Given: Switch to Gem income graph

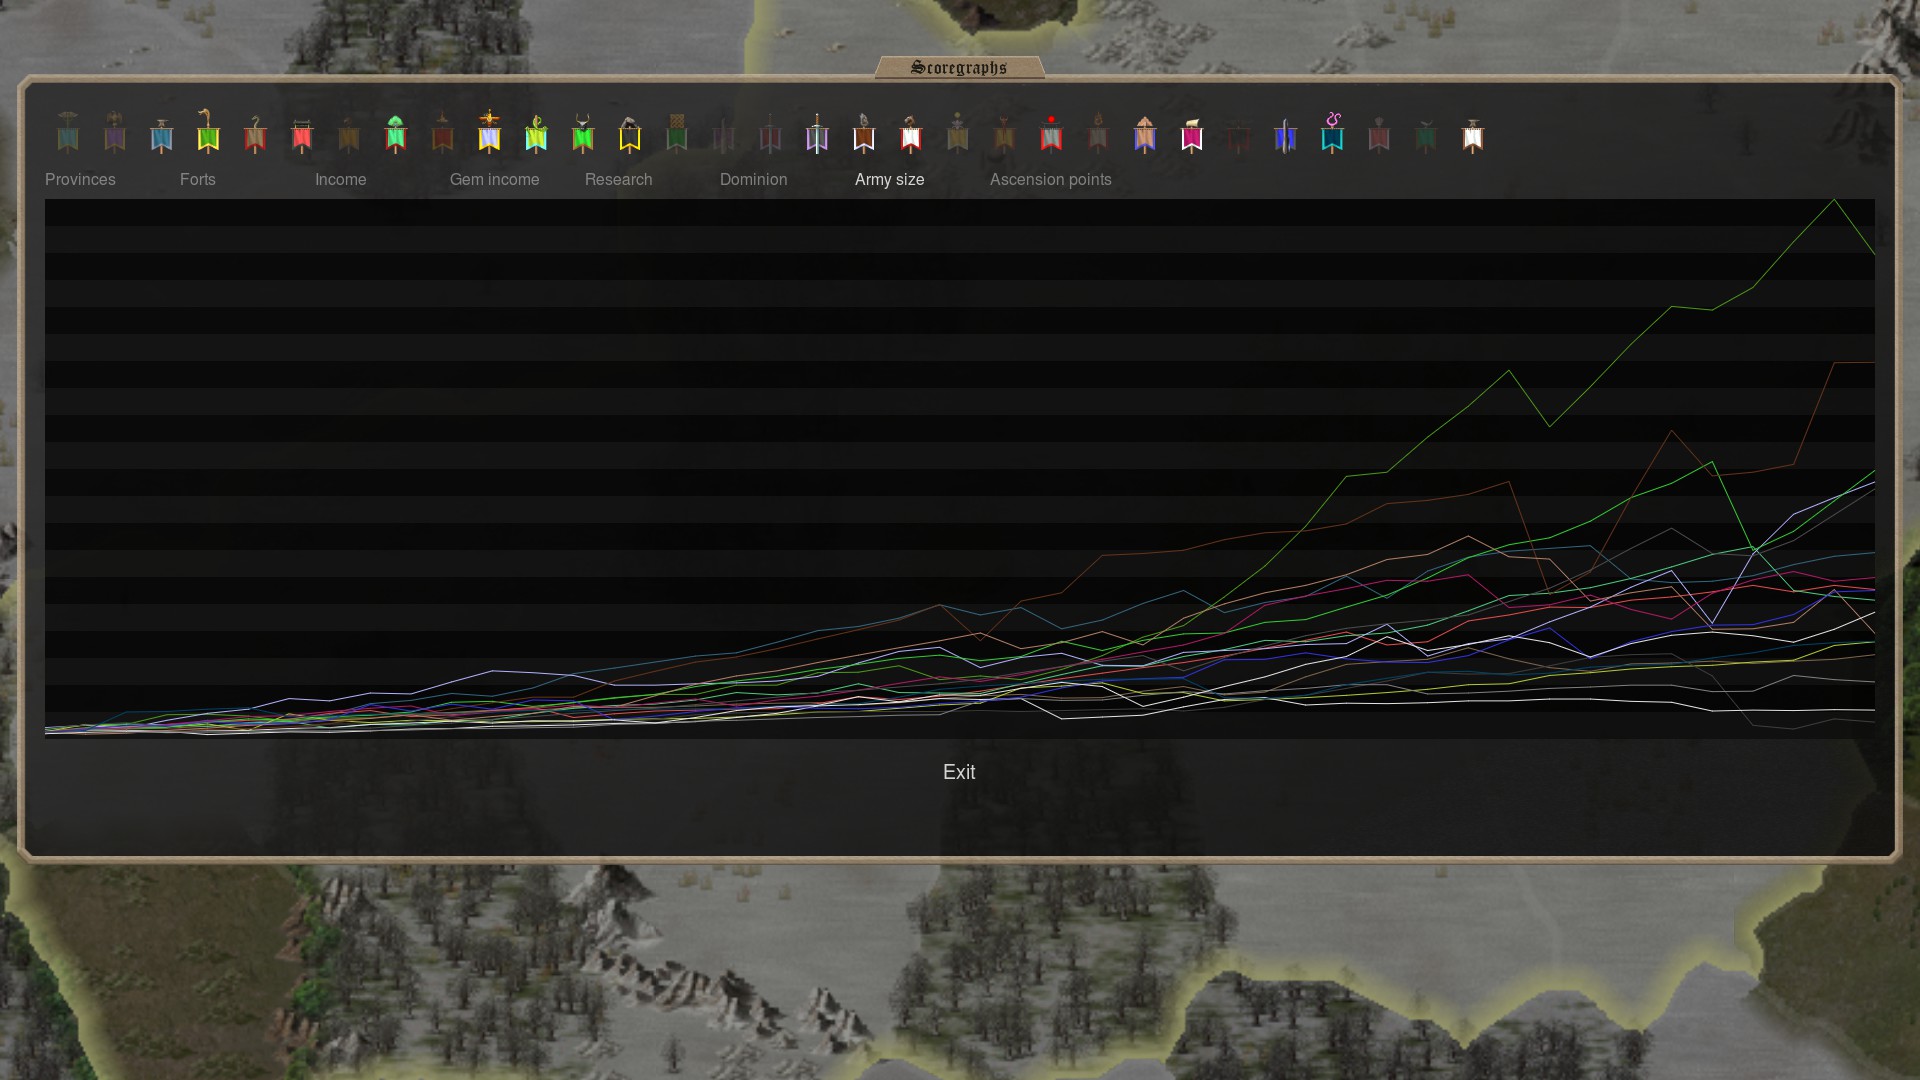Looking at the screenshot, I should point(495,180).
